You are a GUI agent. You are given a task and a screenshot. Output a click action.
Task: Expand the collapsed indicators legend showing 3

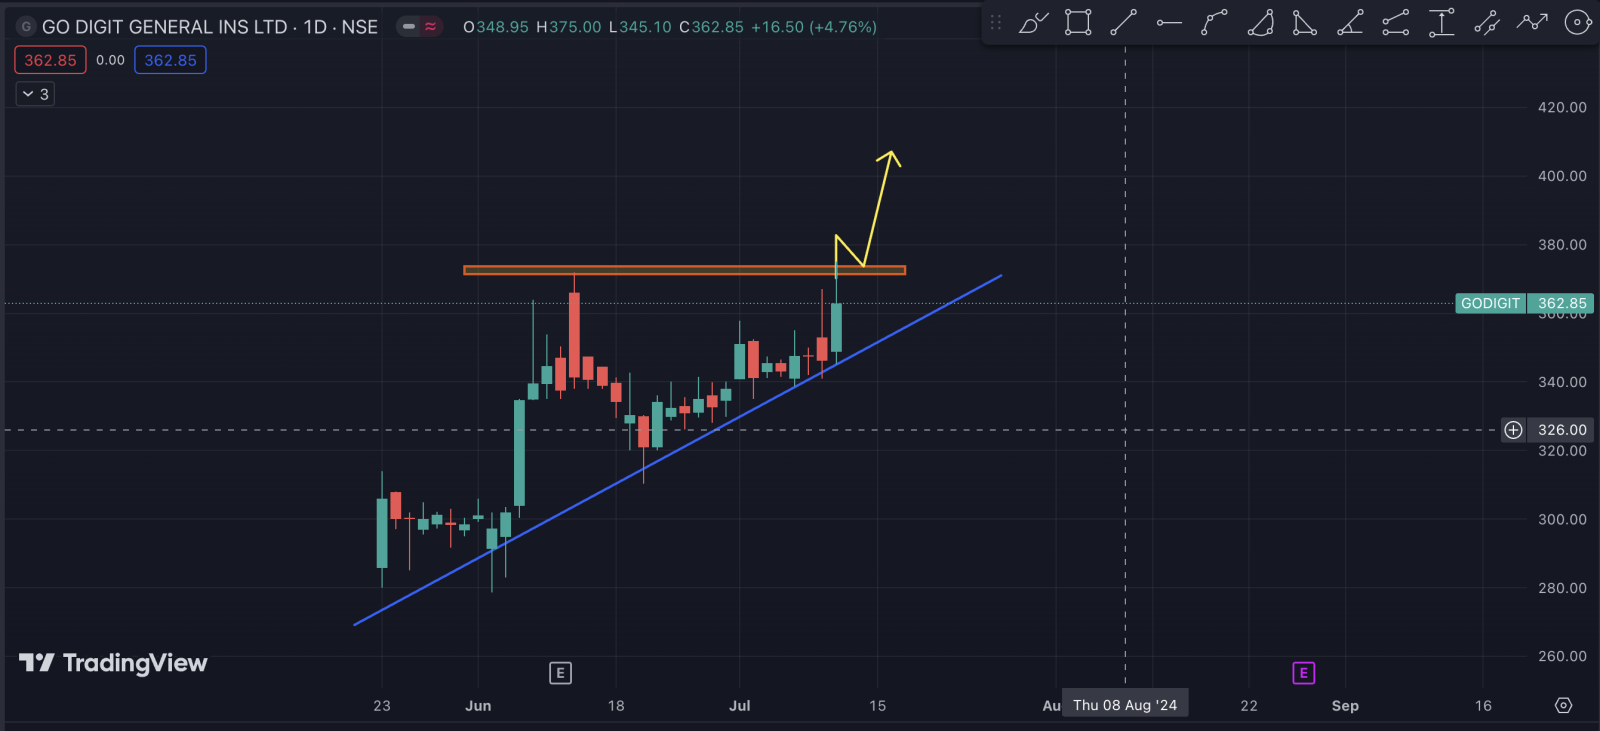[35, 94]
